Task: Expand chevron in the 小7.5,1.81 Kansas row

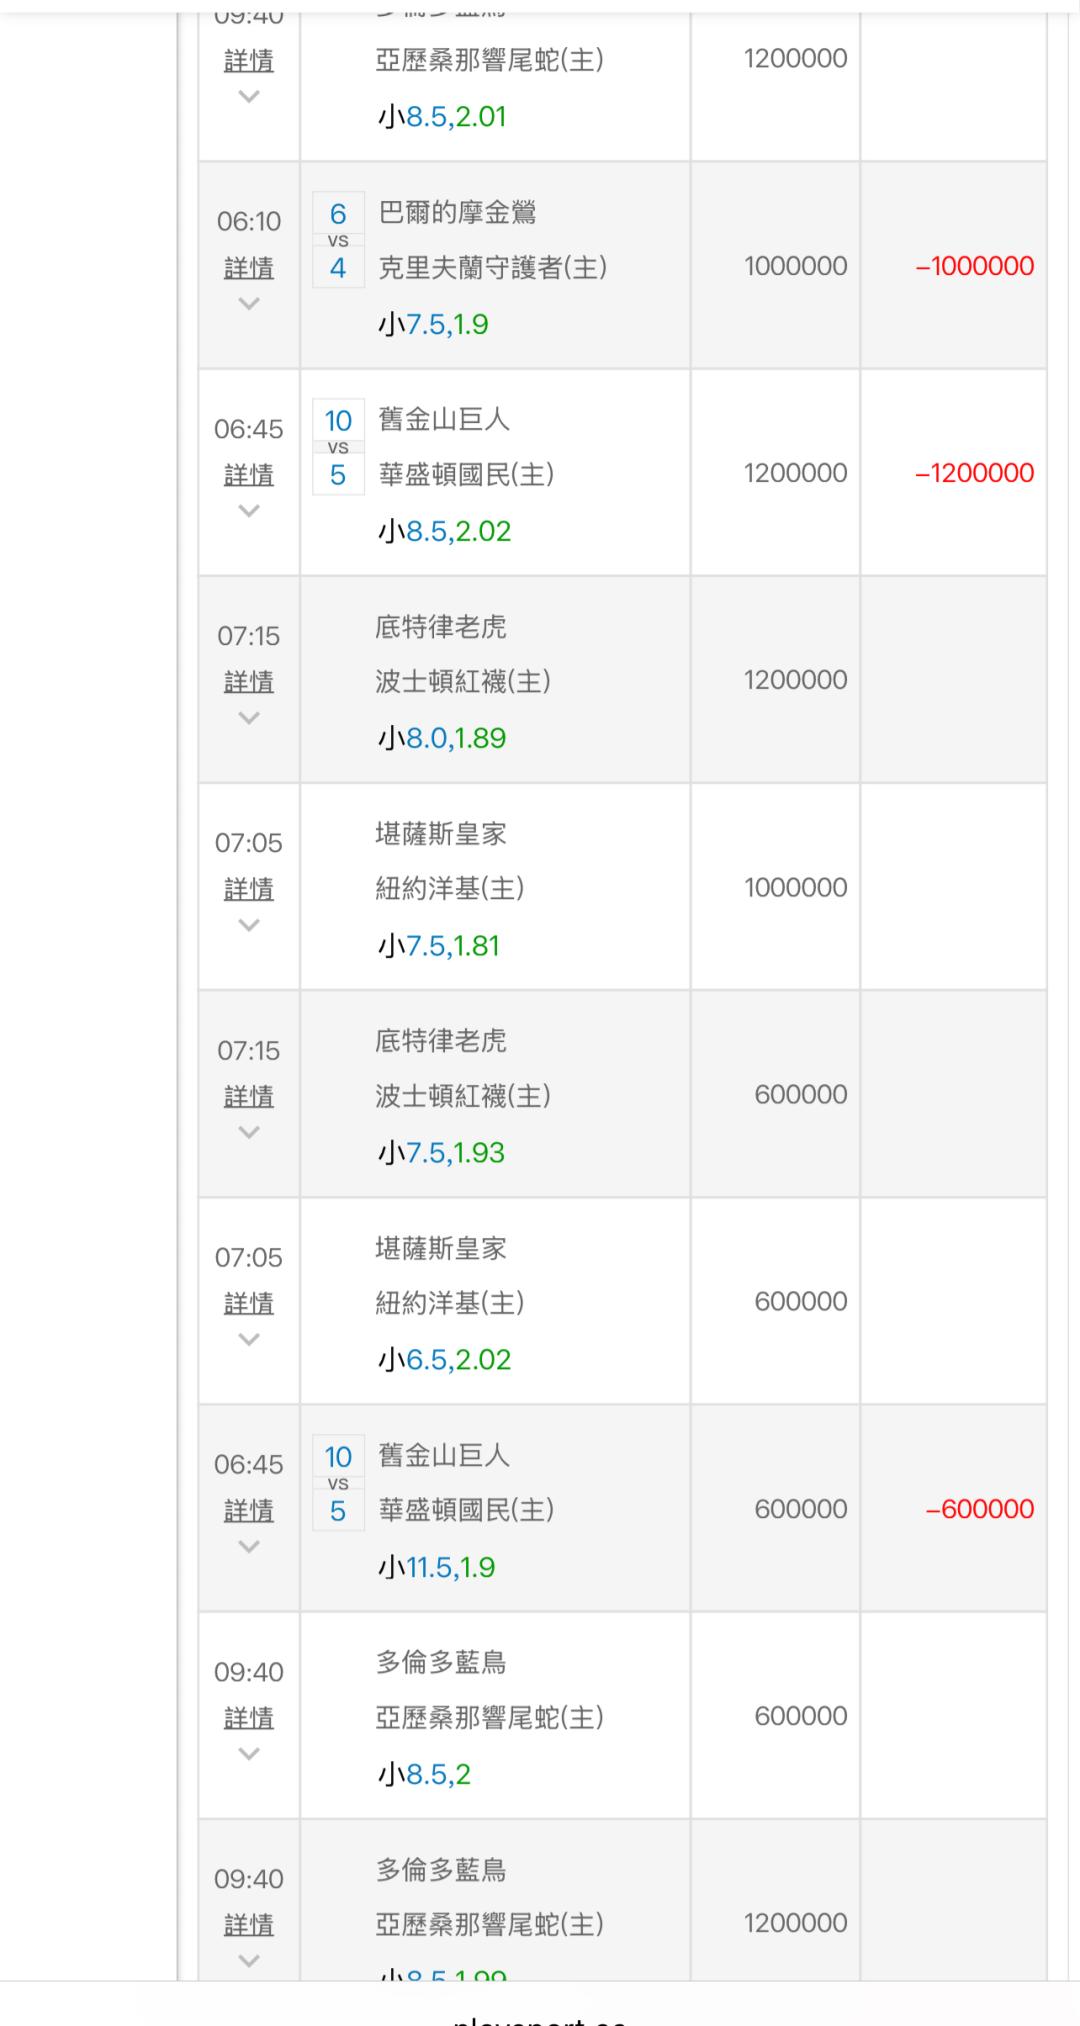Action: pos(249,925)
